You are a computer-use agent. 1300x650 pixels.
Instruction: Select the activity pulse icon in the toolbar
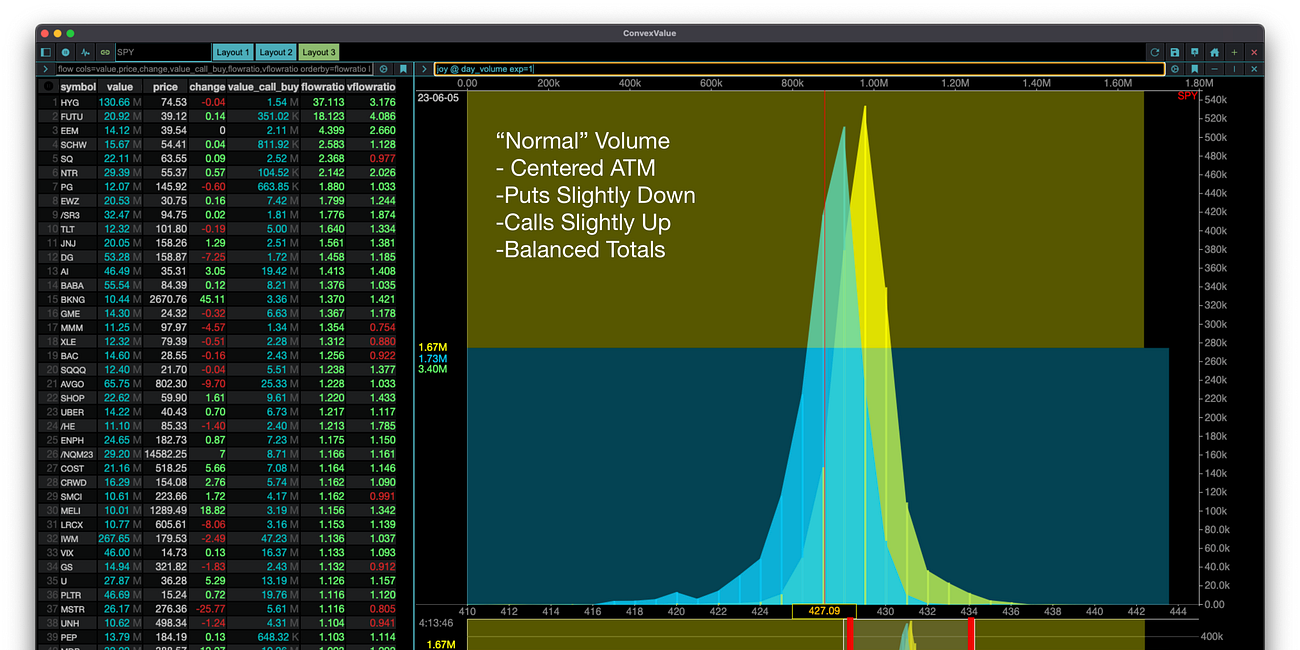85,52
